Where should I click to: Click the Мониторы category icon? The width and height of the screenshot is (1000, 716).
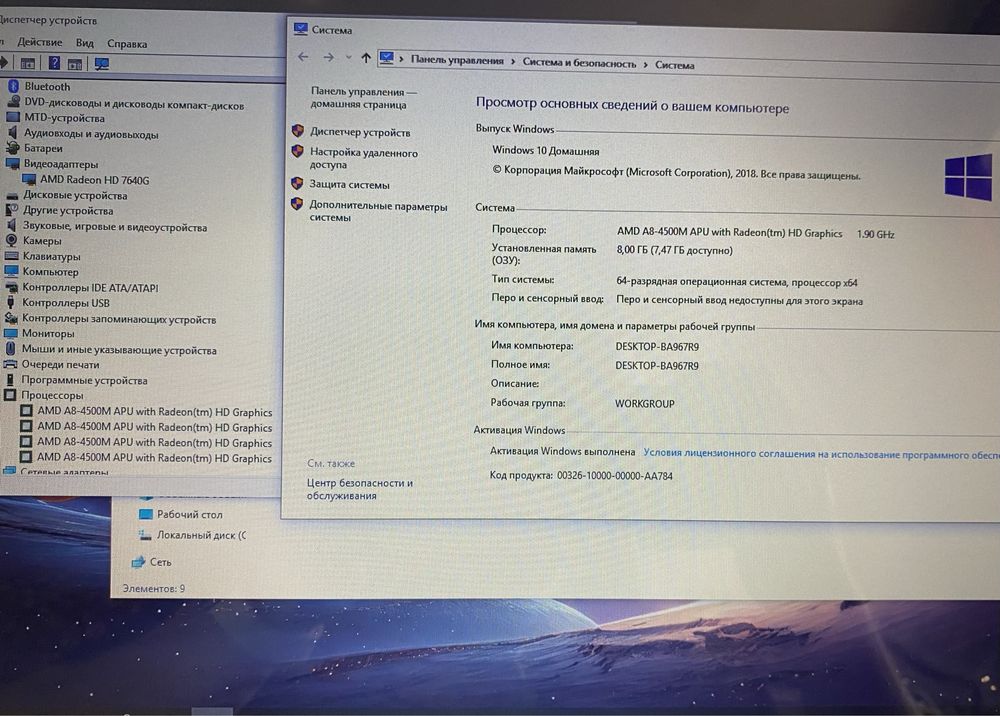(11, 333)
